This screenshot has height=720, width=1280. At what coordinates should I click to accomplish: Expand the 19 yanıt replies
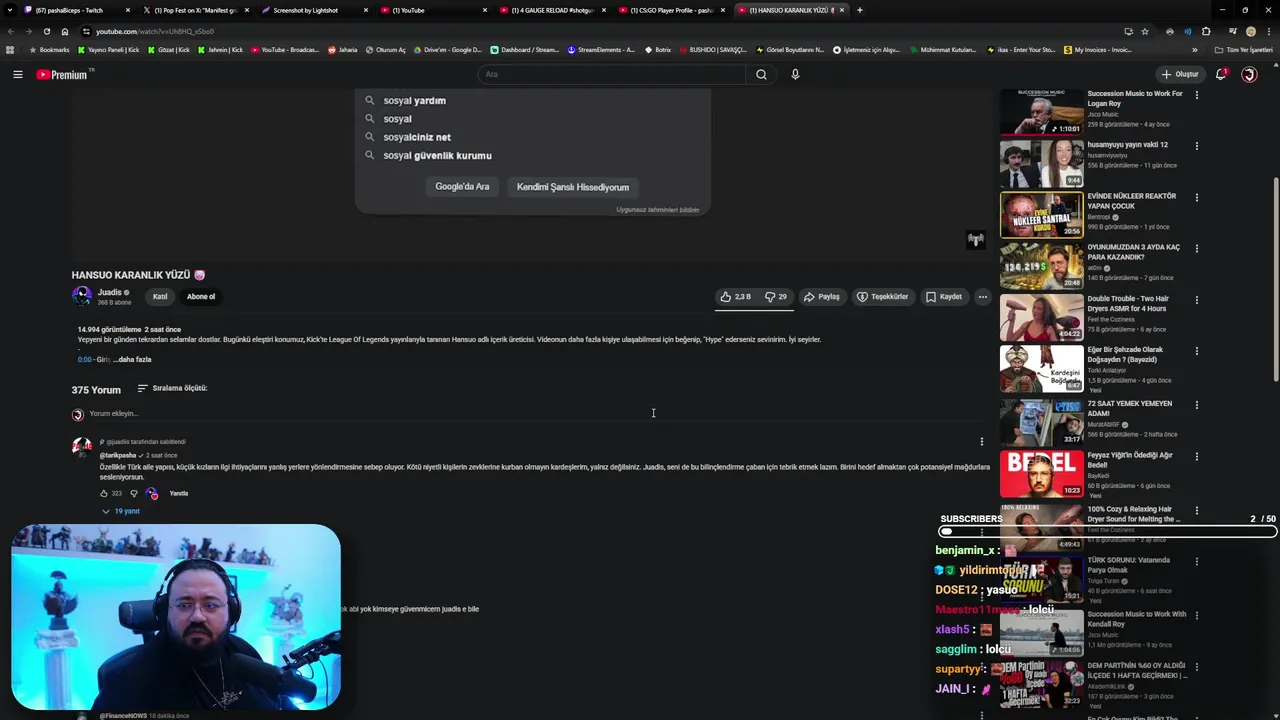pyautogui.click(x=120, y=511)
